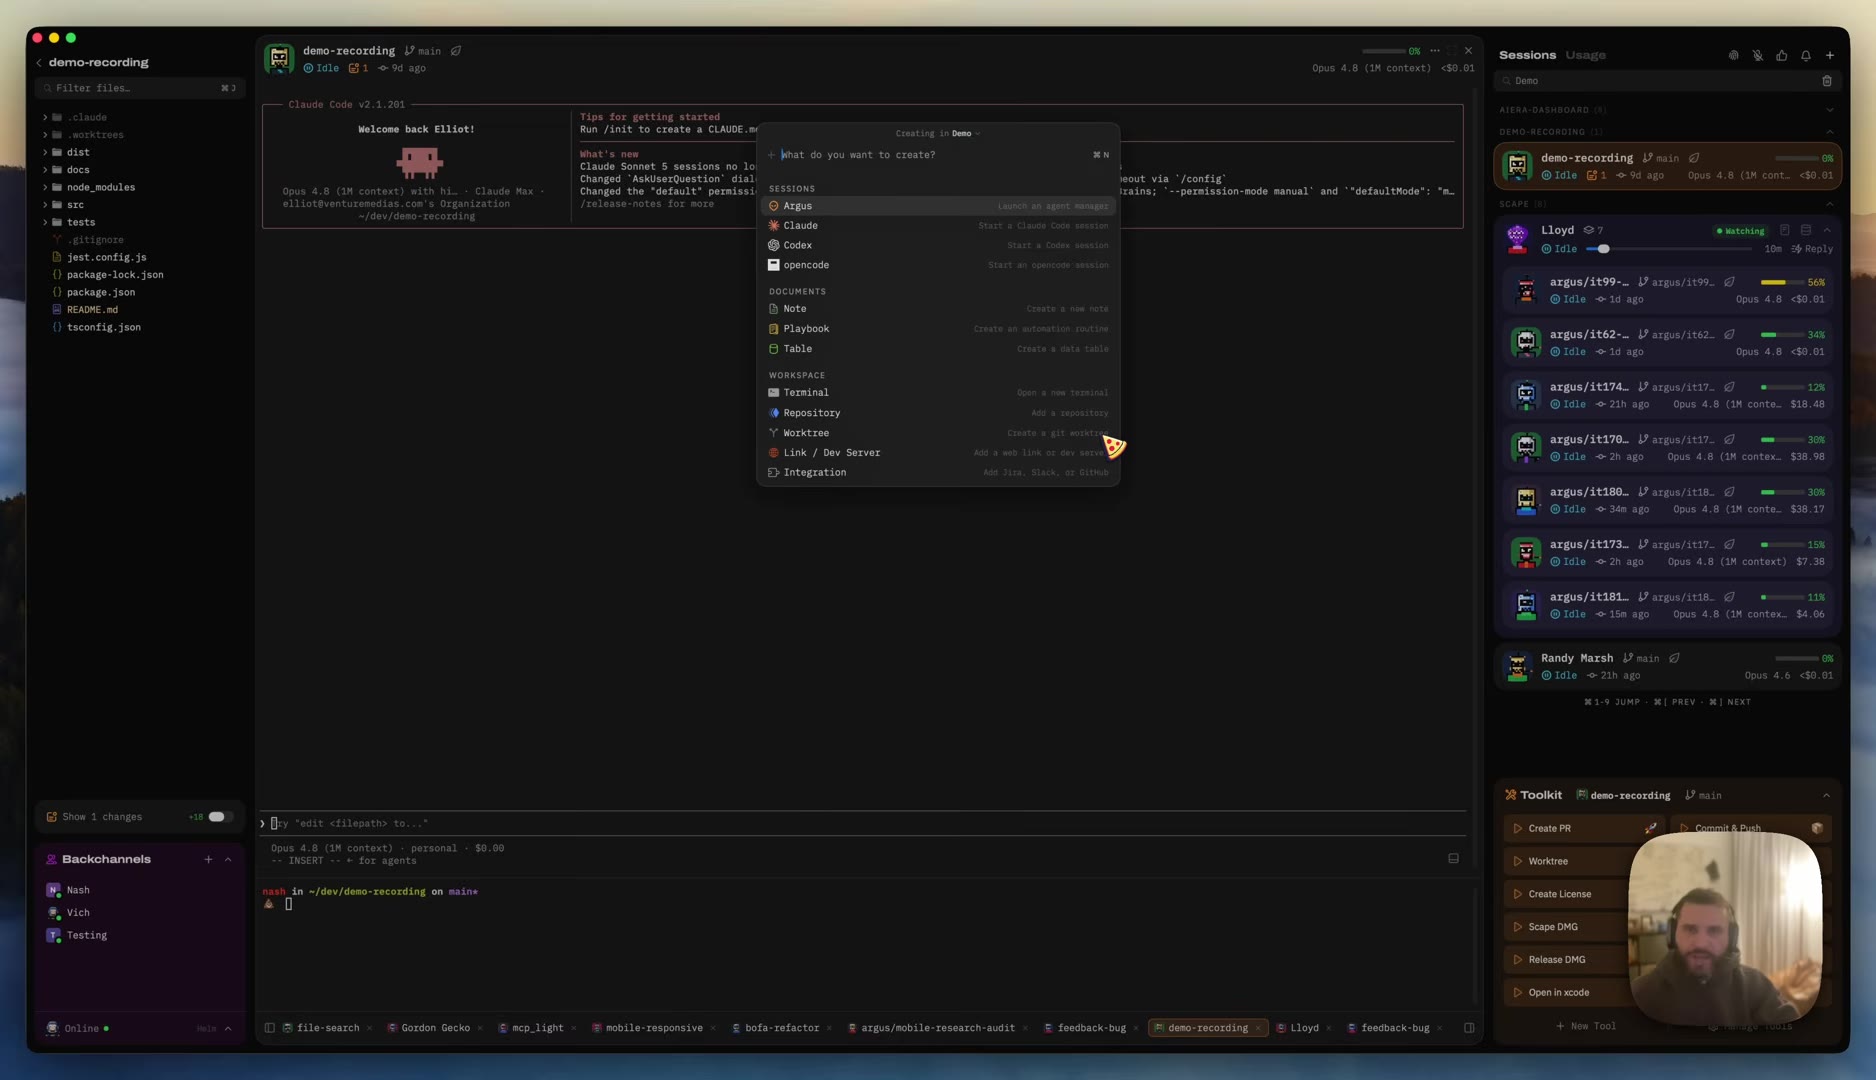Click the notes icon on the Lloyd session card
This screenshot has height=1080, width=1876.
click(1784, 231)
